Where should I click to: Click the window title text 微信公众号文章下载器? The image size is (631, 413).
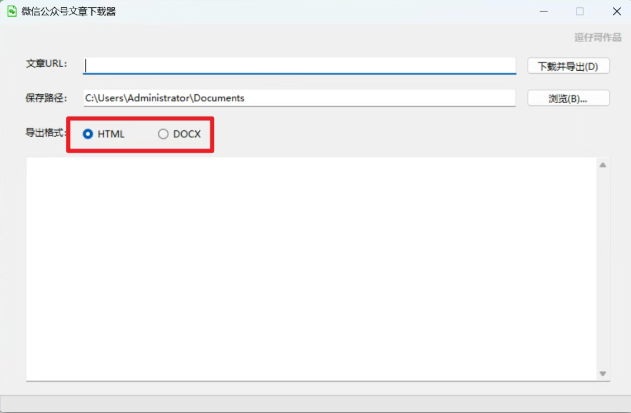69,11
